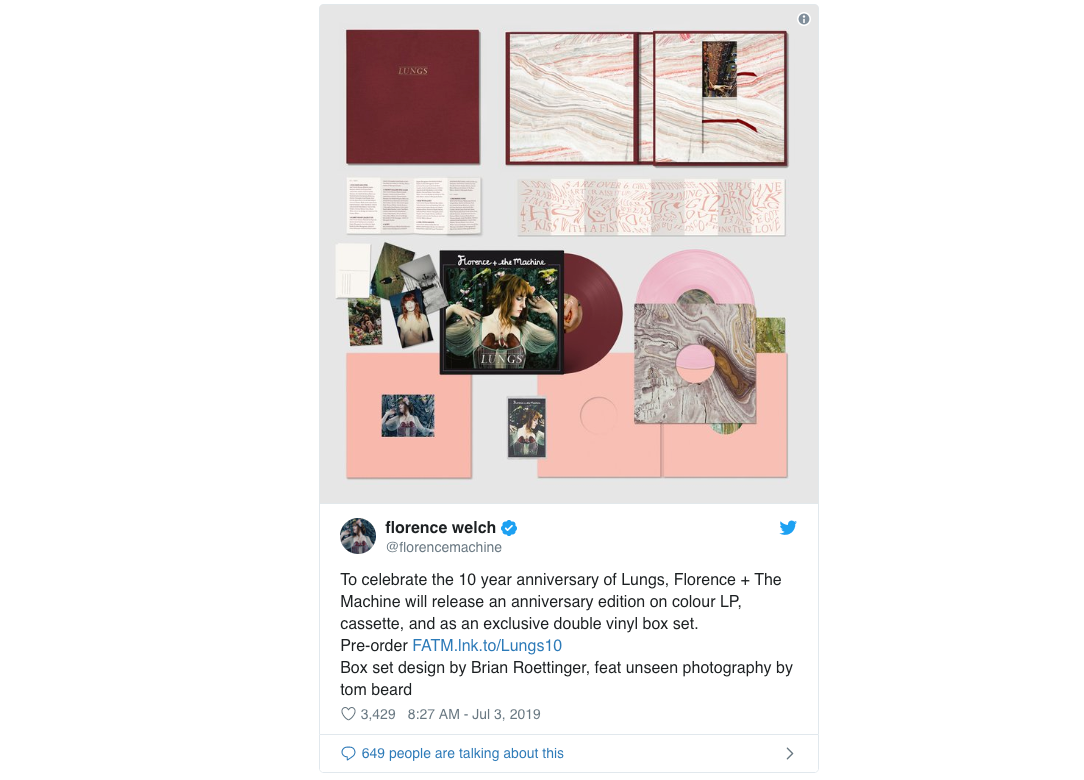The width and height of the screenshot is (1084, 780).
Task: Open '649 people are talking about this'
Action: tap(462, 753)
